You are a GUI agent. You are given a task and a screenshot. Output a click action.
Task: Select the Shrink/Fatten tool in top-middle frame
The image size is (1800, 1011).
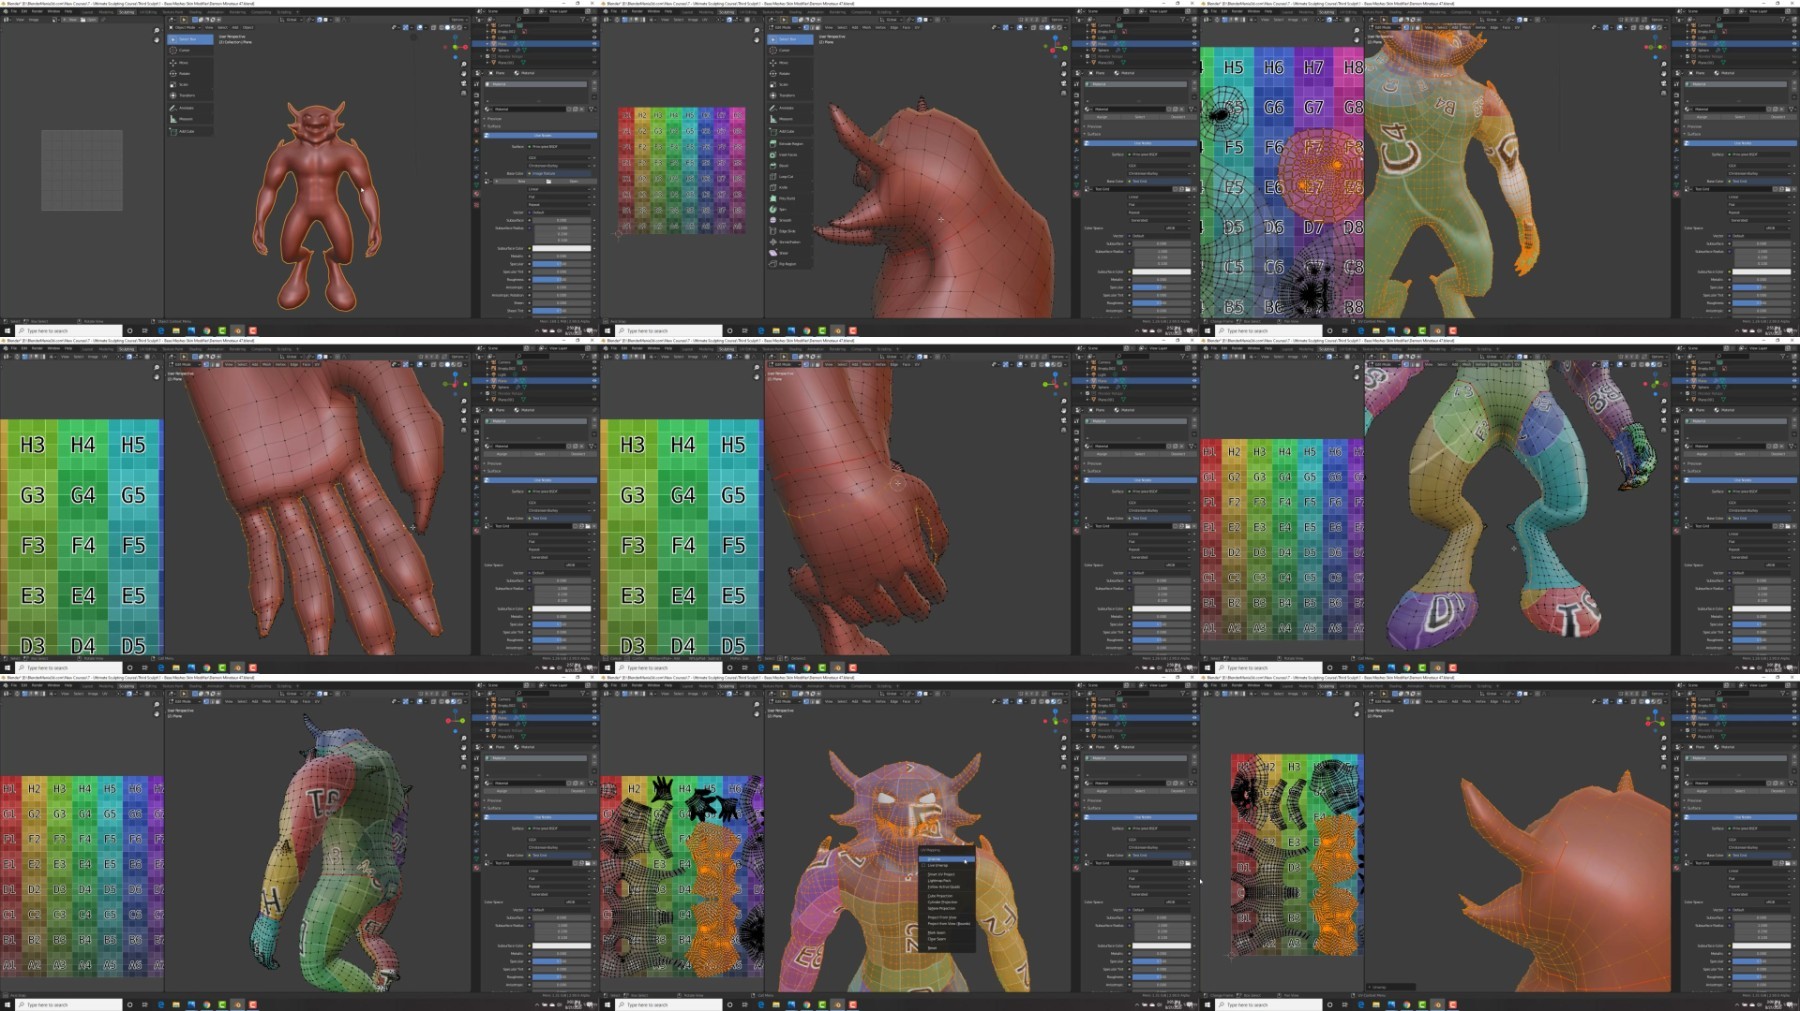[x=790, y=242]
